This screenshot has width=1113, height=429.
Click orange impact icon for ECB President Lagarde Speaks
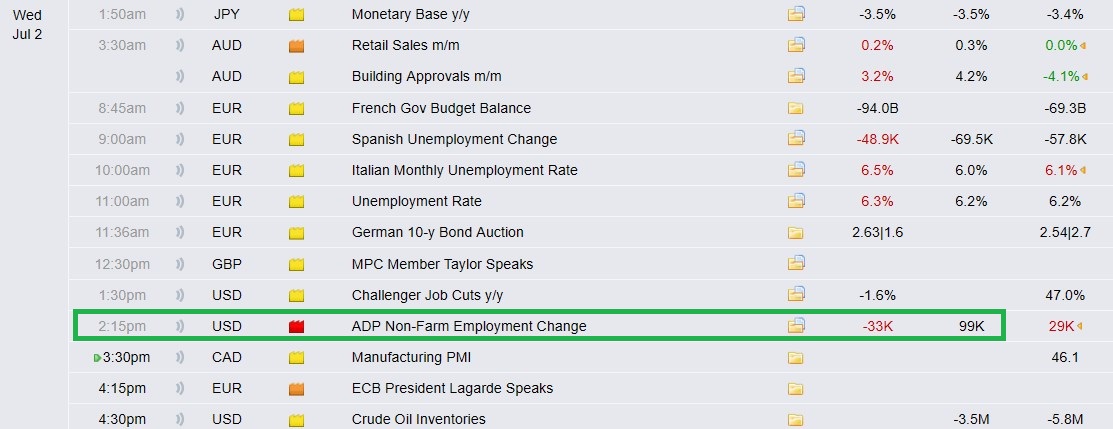coord(296,388)
